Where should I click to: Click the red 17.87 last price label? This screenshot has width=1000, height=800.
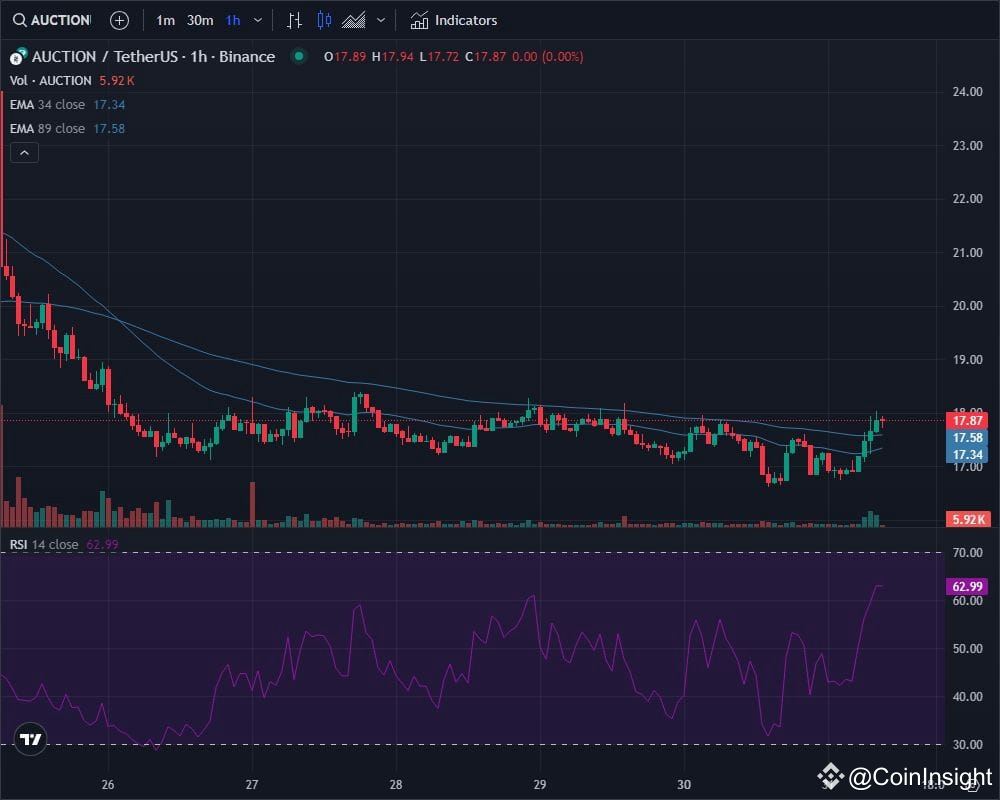pos(967,420)
